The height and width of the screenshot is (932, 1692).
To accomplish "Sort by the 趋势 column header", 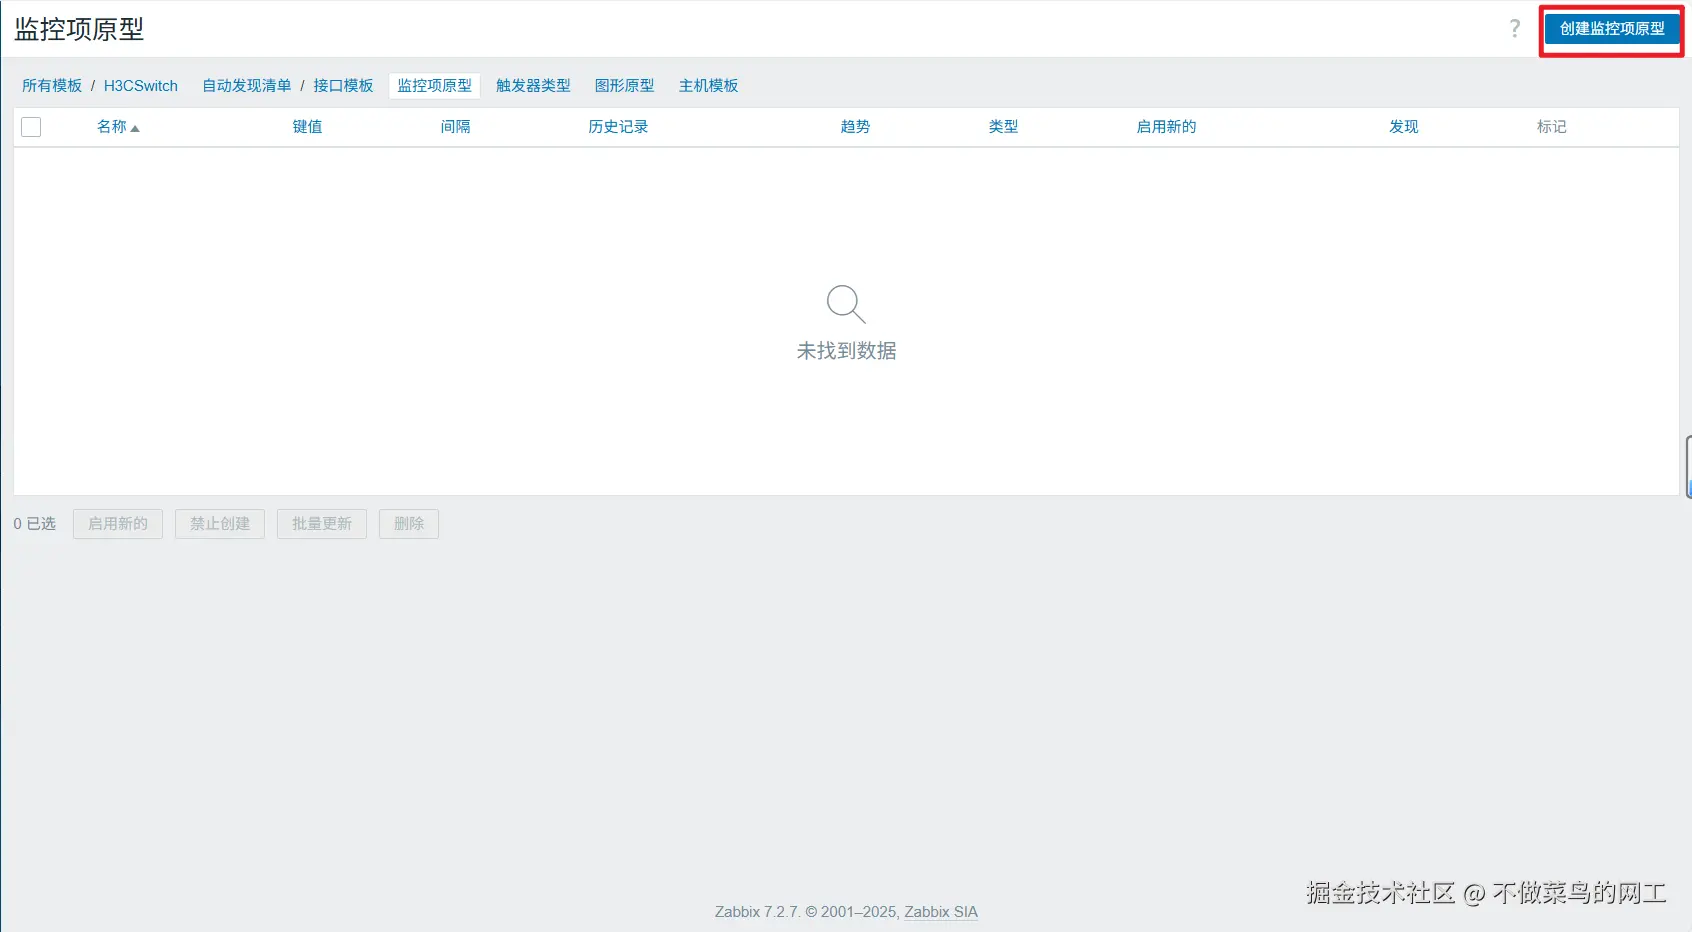I will point(855,127).
